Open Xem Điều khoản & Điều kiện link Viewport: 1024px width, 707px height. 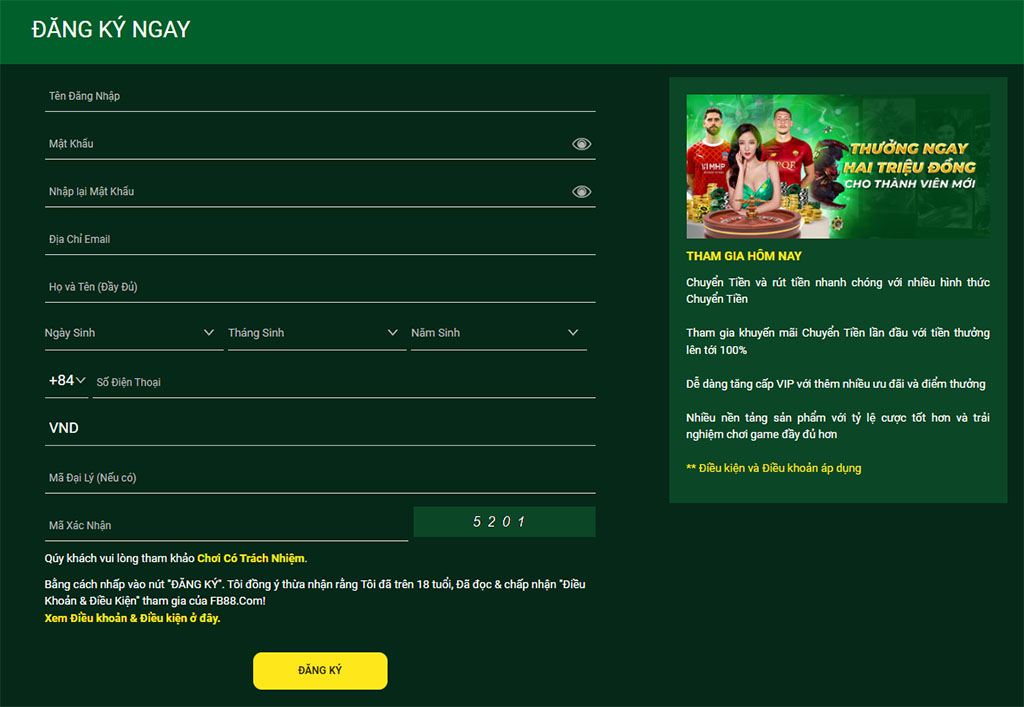pyautogui.click(x=132, y=618)
